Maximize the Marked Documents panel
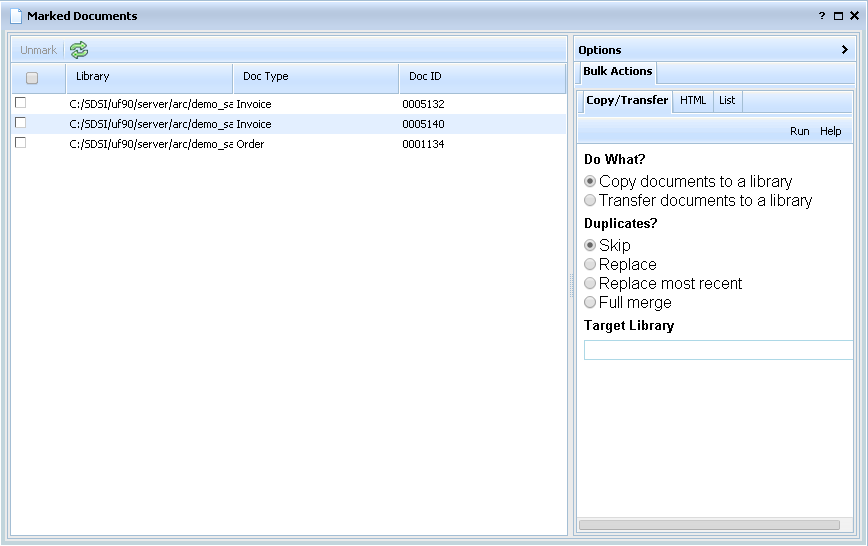Image resolution: width=868 pixels, height=546 pixels. coord(838,16)
